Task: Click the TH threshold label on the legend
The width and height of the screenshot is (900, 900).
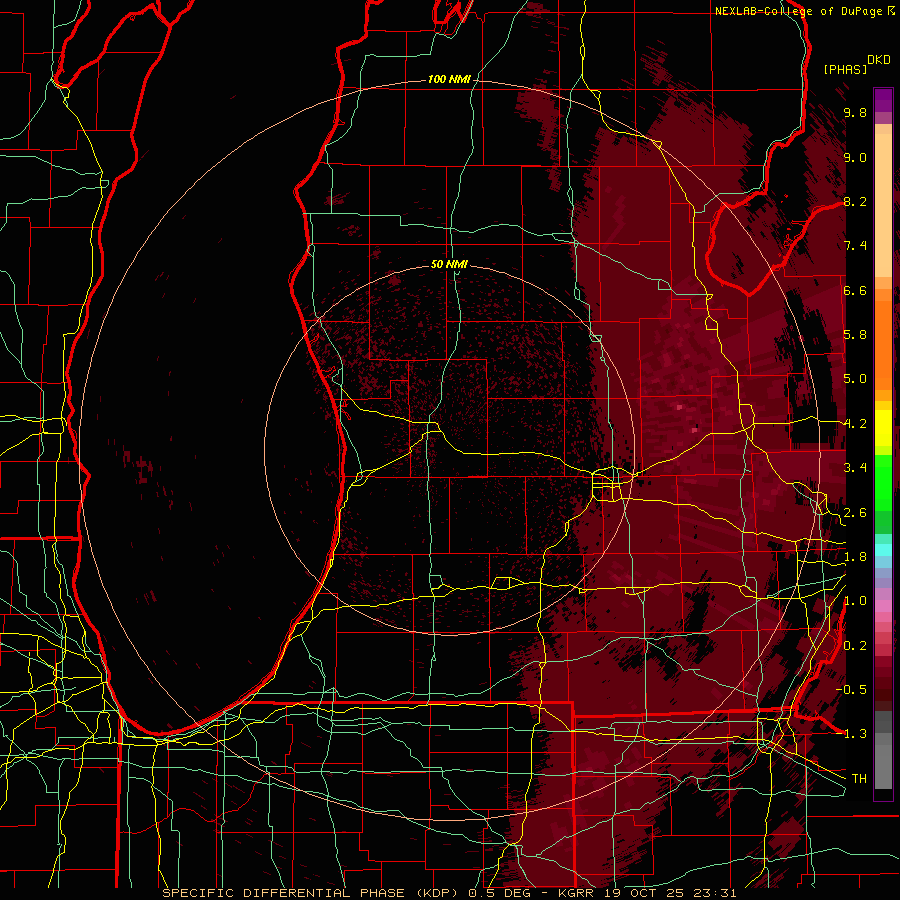Action: pyautogui.click(x=859, y=779)
